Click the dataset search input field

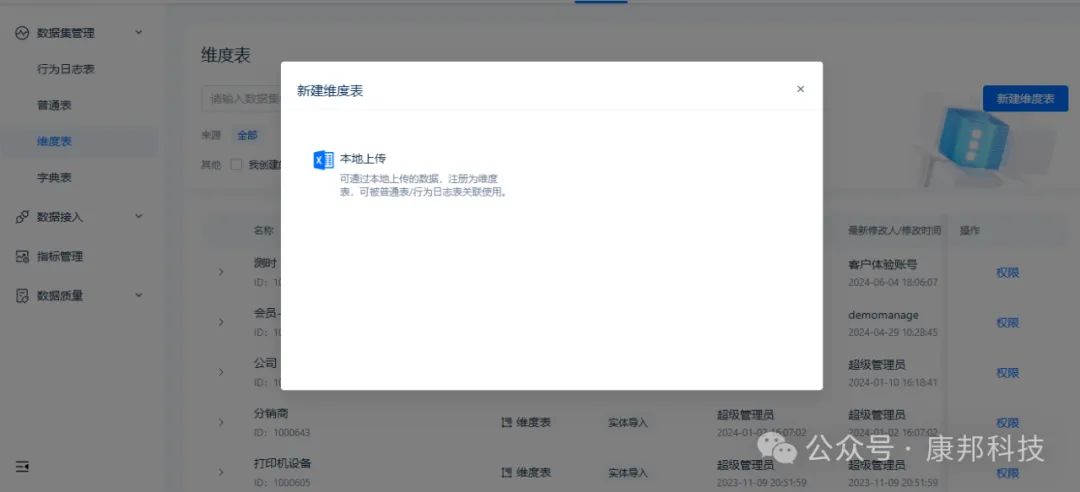240,99
